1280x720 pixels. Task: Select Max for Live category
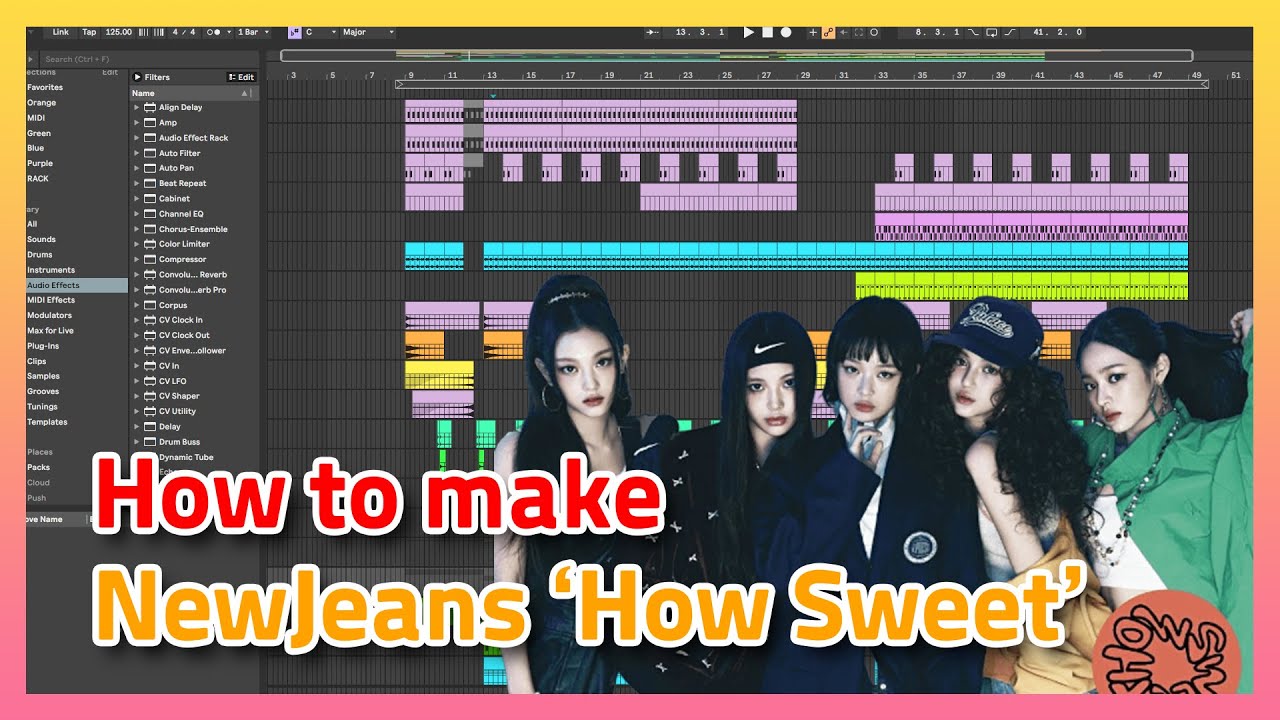click(50, 330)
